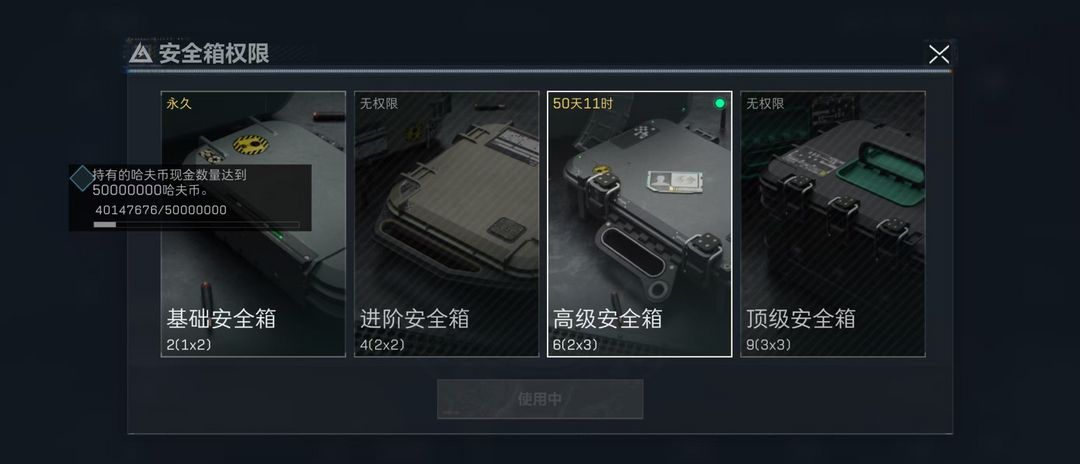The width and height of the screenshot is (1080, 464).
Task: Select the 顶级安全箱 card title
Action: coord(801,319)
